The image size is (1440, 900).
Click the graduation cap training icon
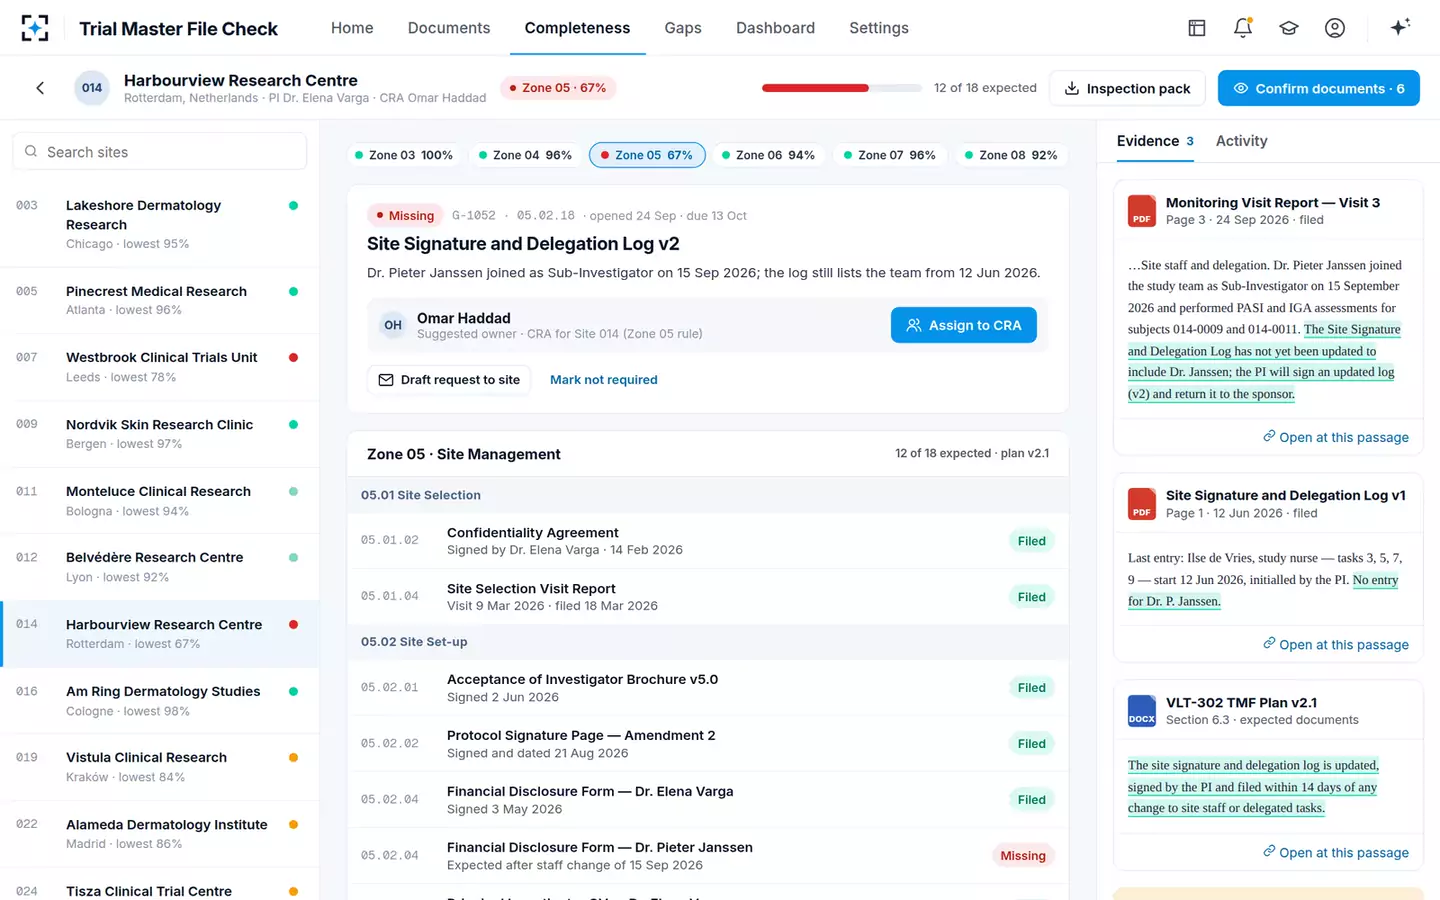tap(1289, 28)
